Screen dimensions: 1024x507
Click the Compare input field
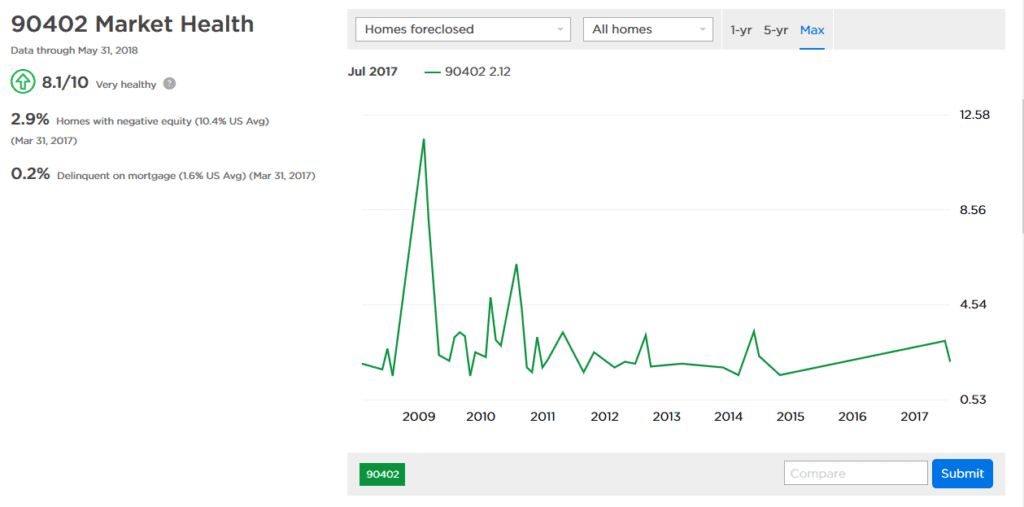856,473
